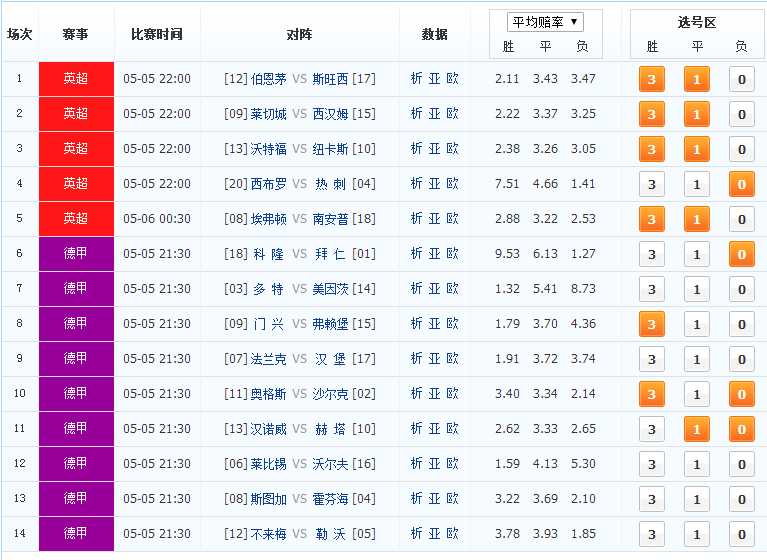Toggle loss (0) for match 1 伯恩茅

(x=742, y=79)
